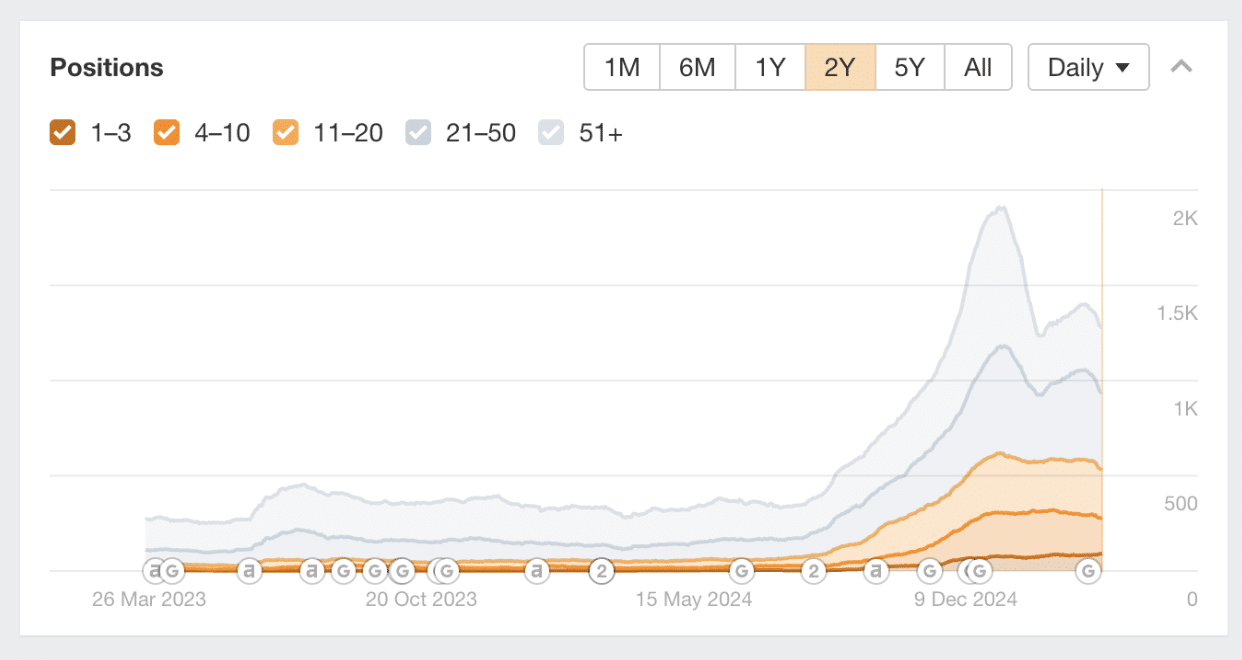Click the G marker between the two '2' markers
This screenshot has height=660, width=1242.
click(741, 571)
